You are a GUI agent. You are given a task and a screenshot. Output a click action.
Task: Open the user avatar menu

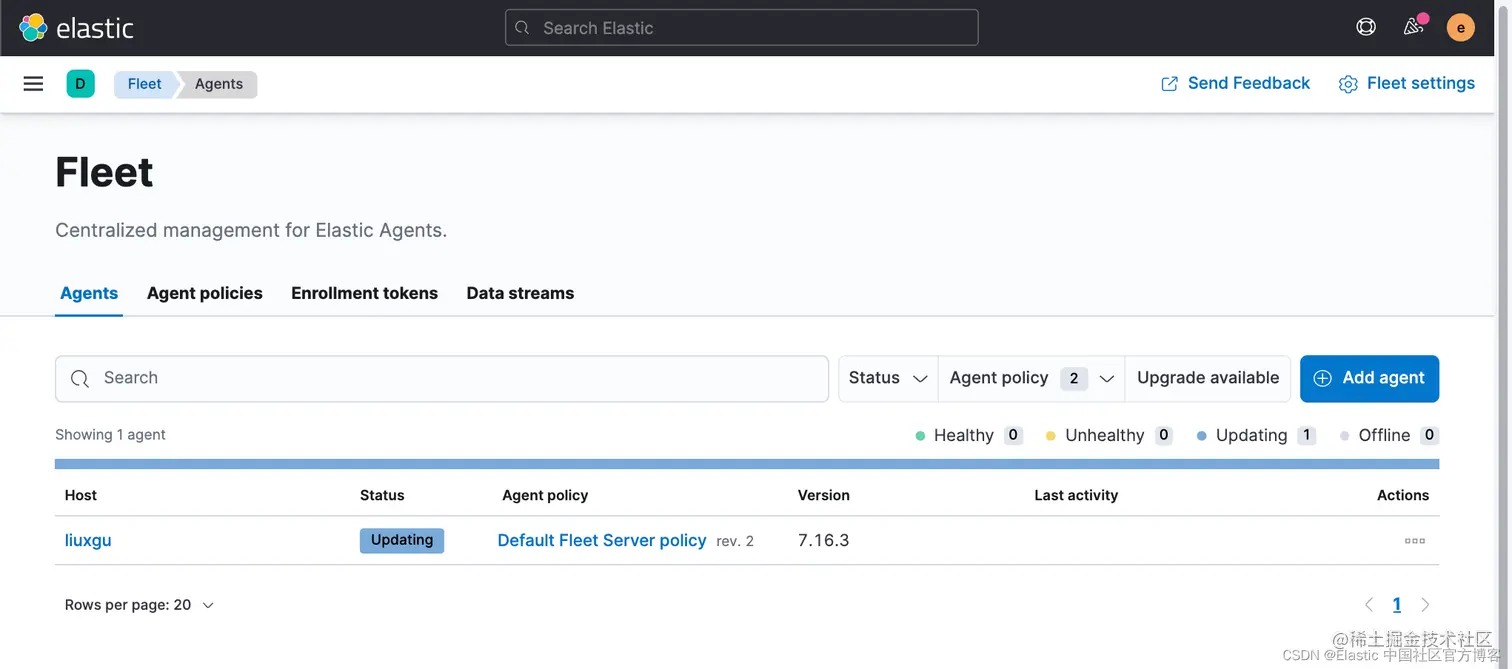[x=1460, y=28]
